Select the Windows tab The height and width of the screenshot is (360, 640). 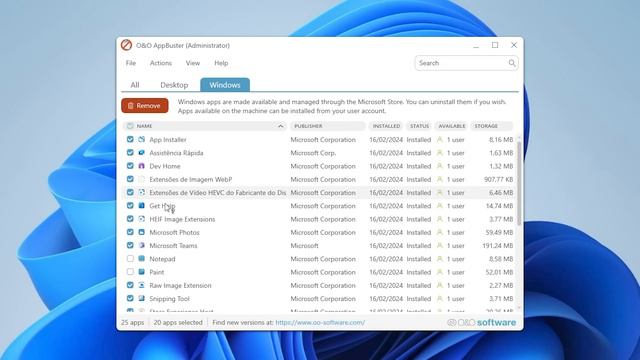tap(225, 85)
